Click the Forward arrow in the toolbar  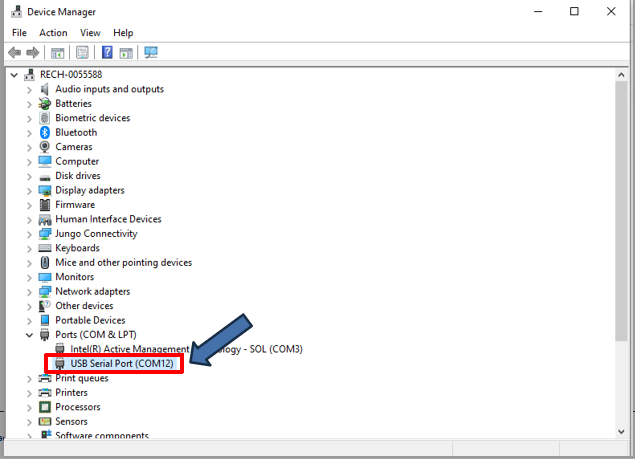(33, 52)
